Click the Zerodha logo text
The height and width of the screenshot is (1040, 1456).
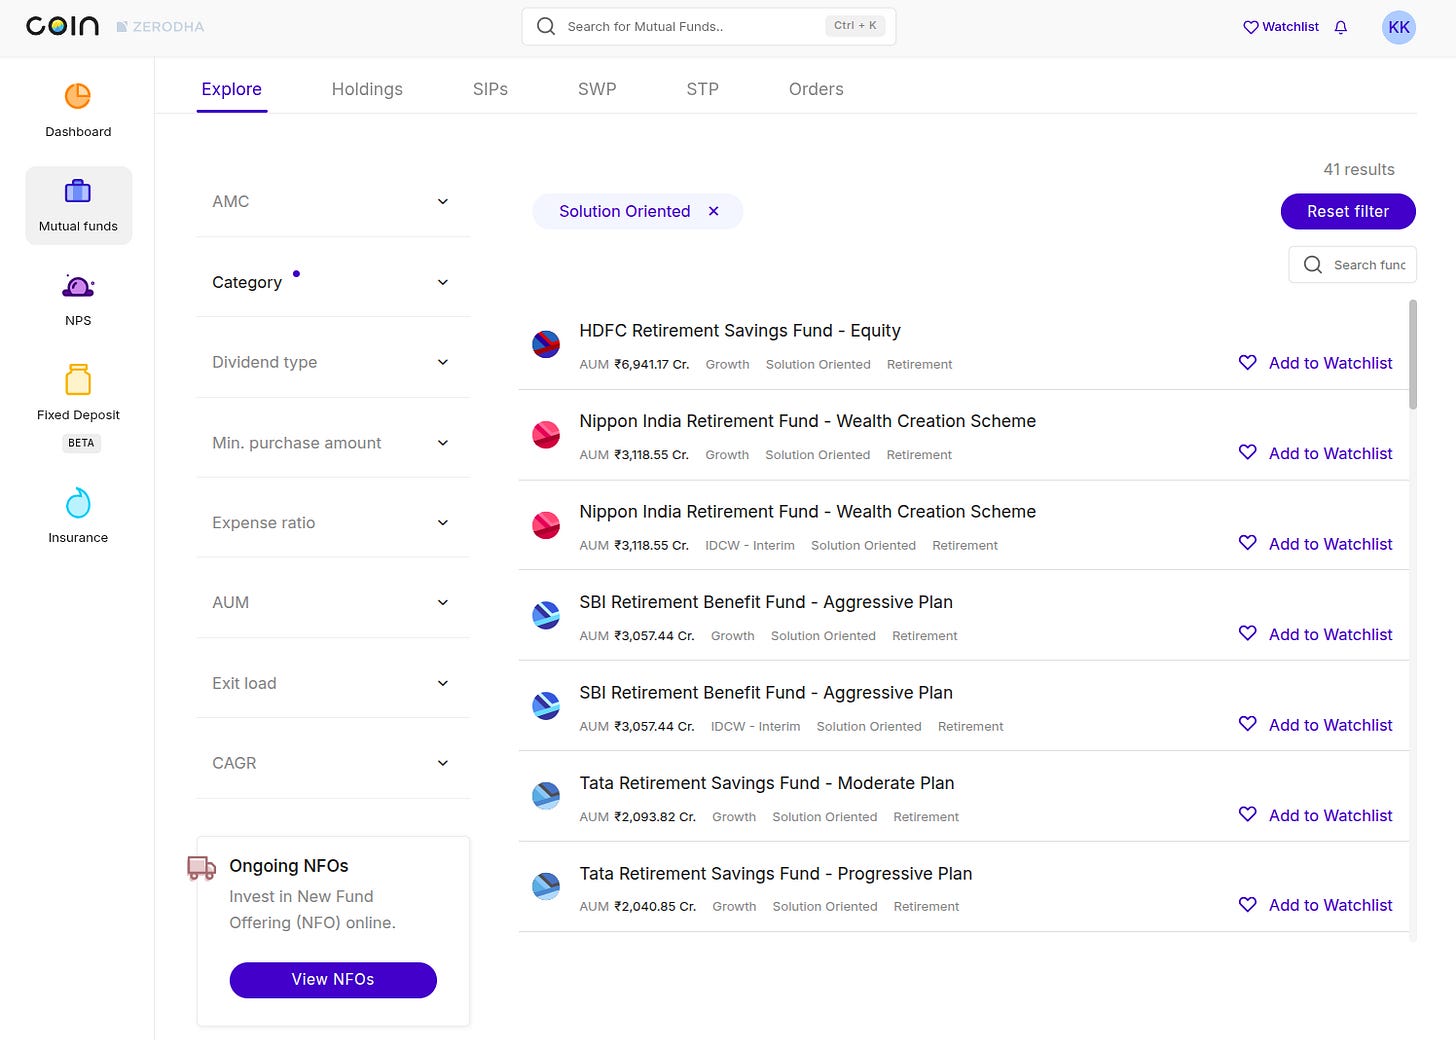160,27
